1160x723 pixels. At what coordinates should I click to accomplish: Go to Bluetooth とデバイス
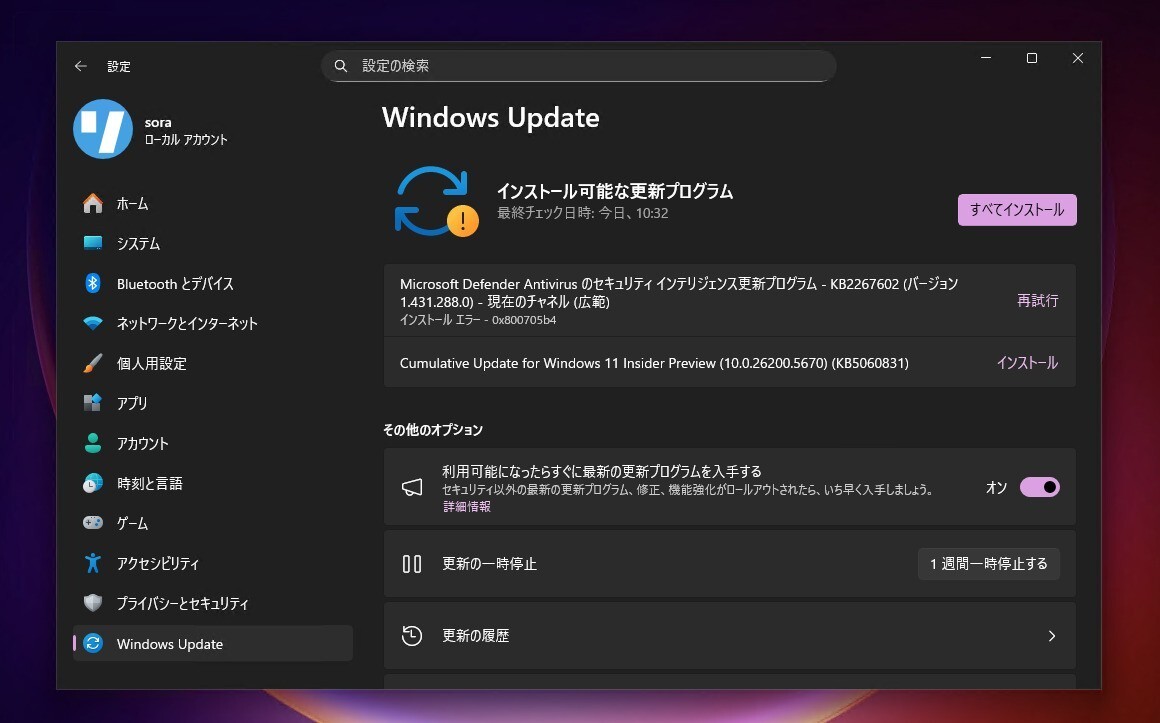point(213,283)
